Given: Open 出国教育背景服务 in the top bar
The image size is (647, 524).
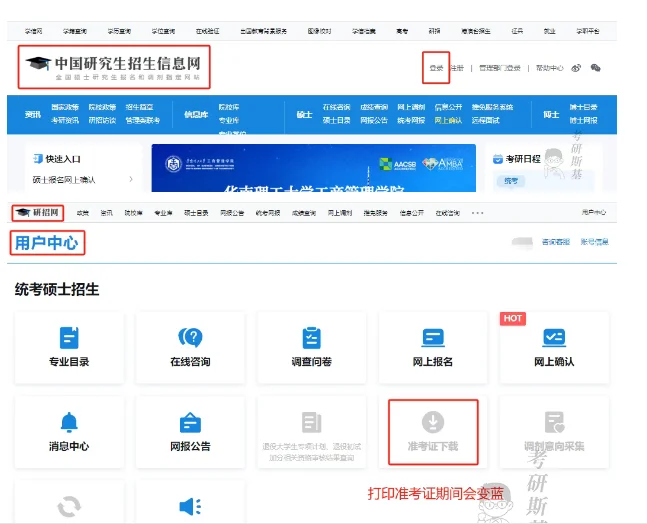Looking at the screenshot, I should click(264, 31).
